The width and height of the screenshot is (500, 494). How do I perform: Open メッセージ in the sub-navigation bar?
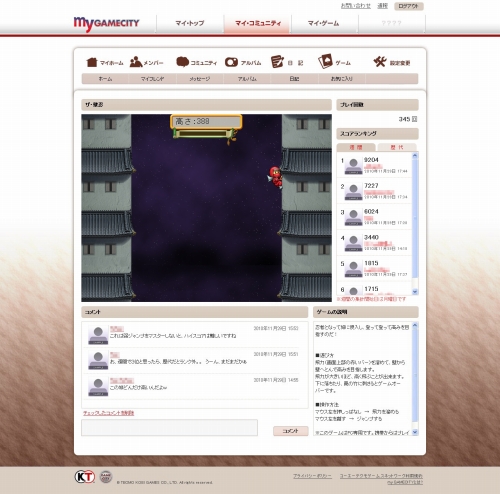[200, 79]
